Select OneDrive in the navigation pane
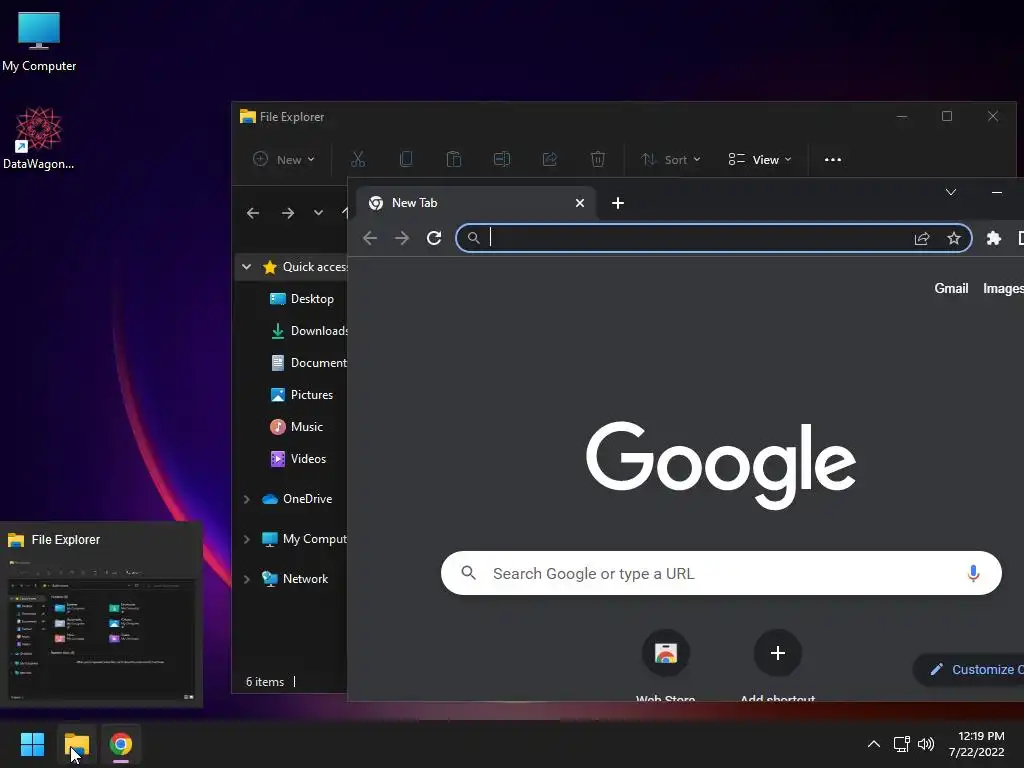The image size is (1024, 768). (297, 499)
